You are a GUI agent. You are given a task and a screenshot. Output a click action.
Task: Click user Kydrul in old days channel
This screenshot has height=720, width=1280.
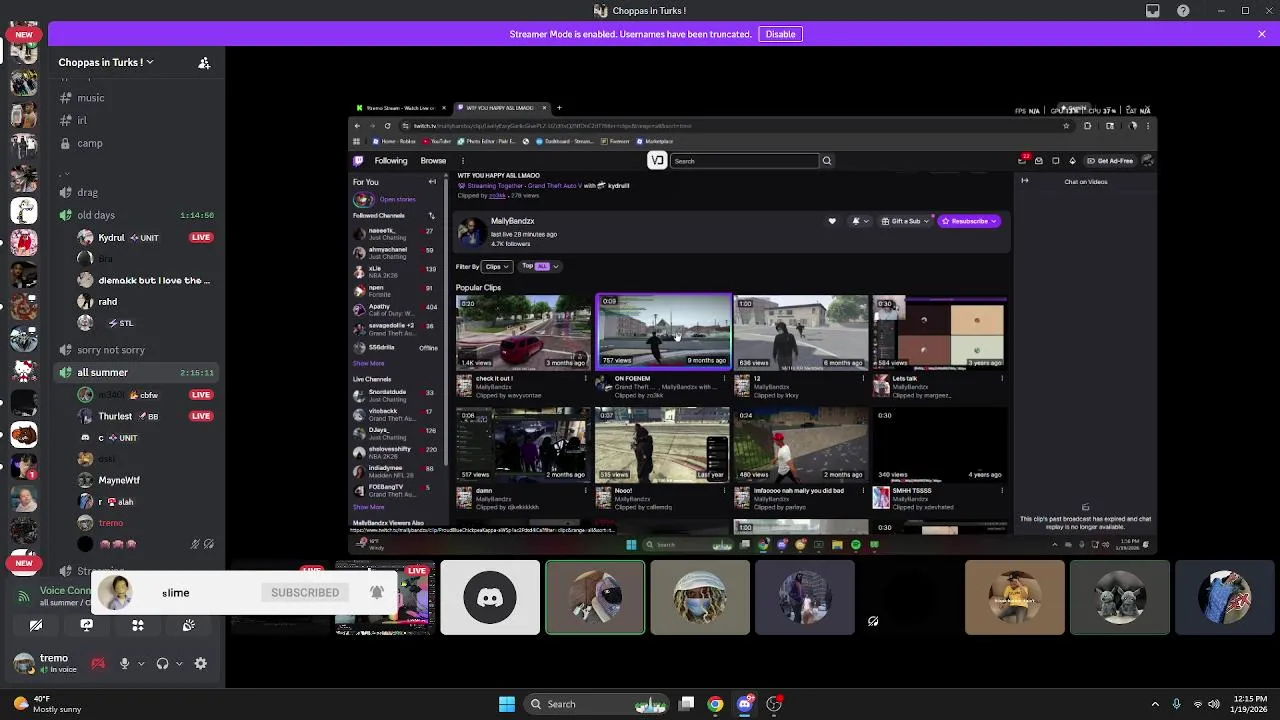click(111, 238)
